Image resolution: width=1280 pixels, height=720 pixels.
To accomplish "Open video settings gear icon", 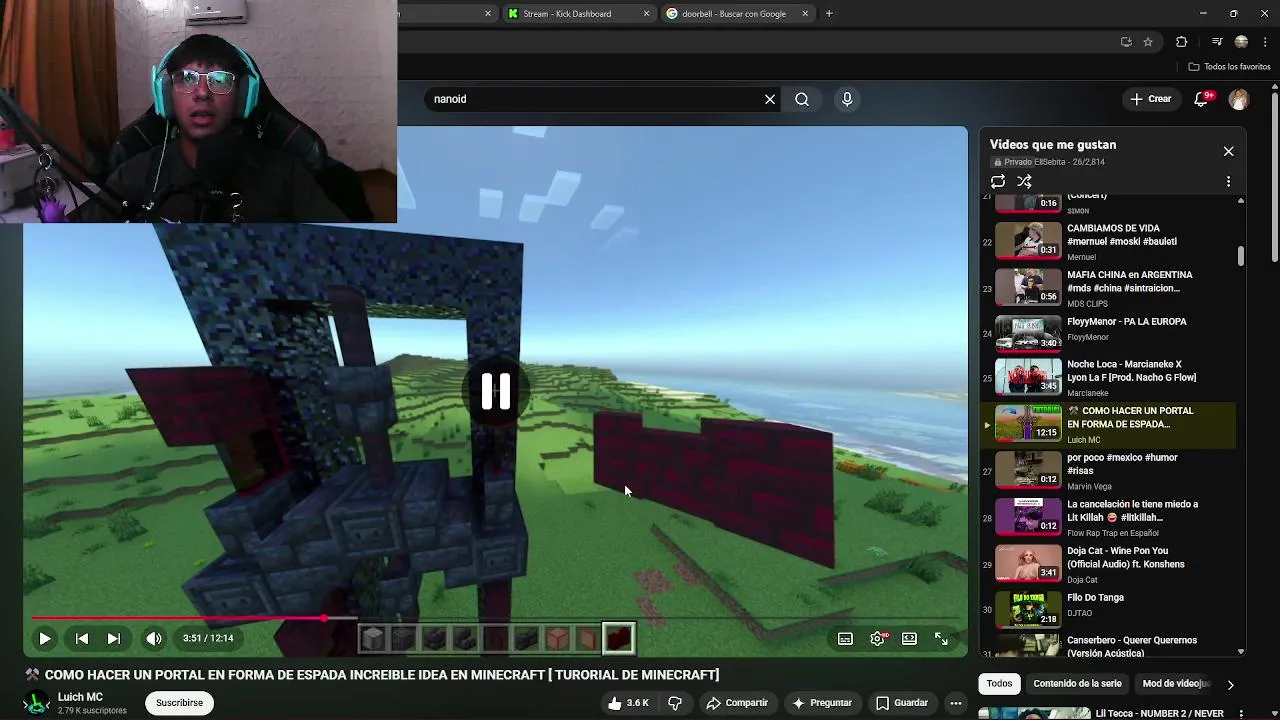I will (877, 639).
